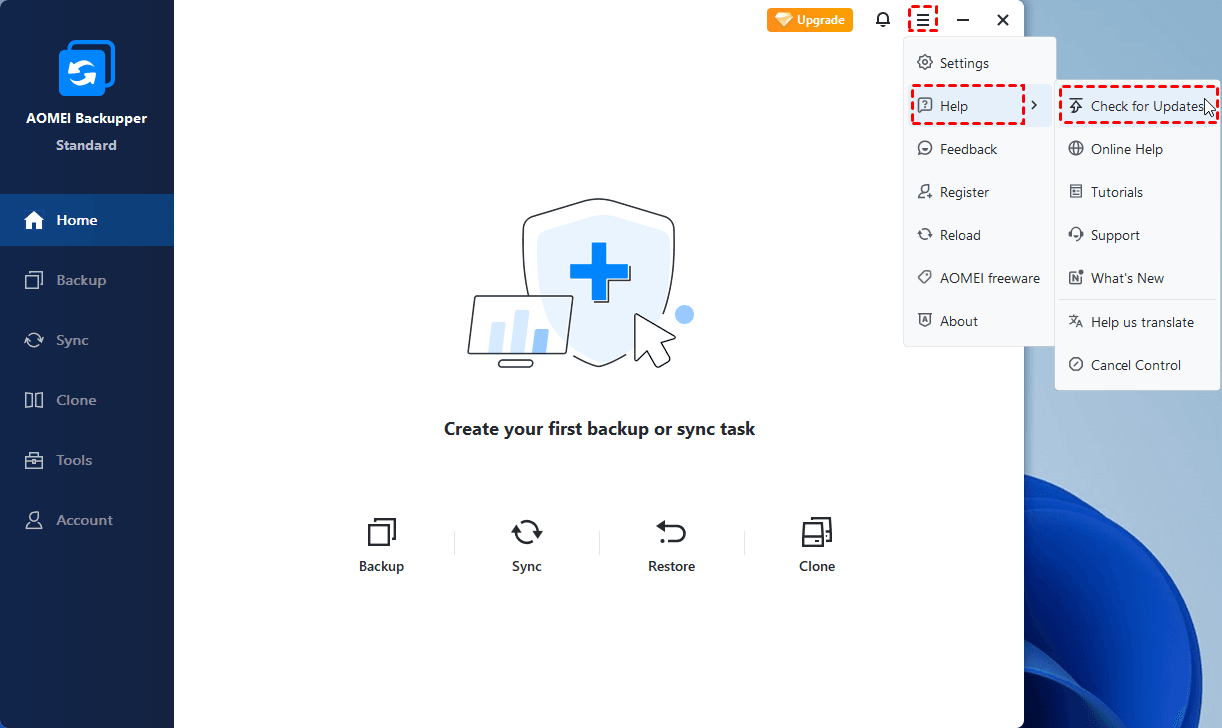Open What's New from the Help submenu
Image resolution: width=1222 pixels, height=728 pixels.
[x=1127, y=278]
